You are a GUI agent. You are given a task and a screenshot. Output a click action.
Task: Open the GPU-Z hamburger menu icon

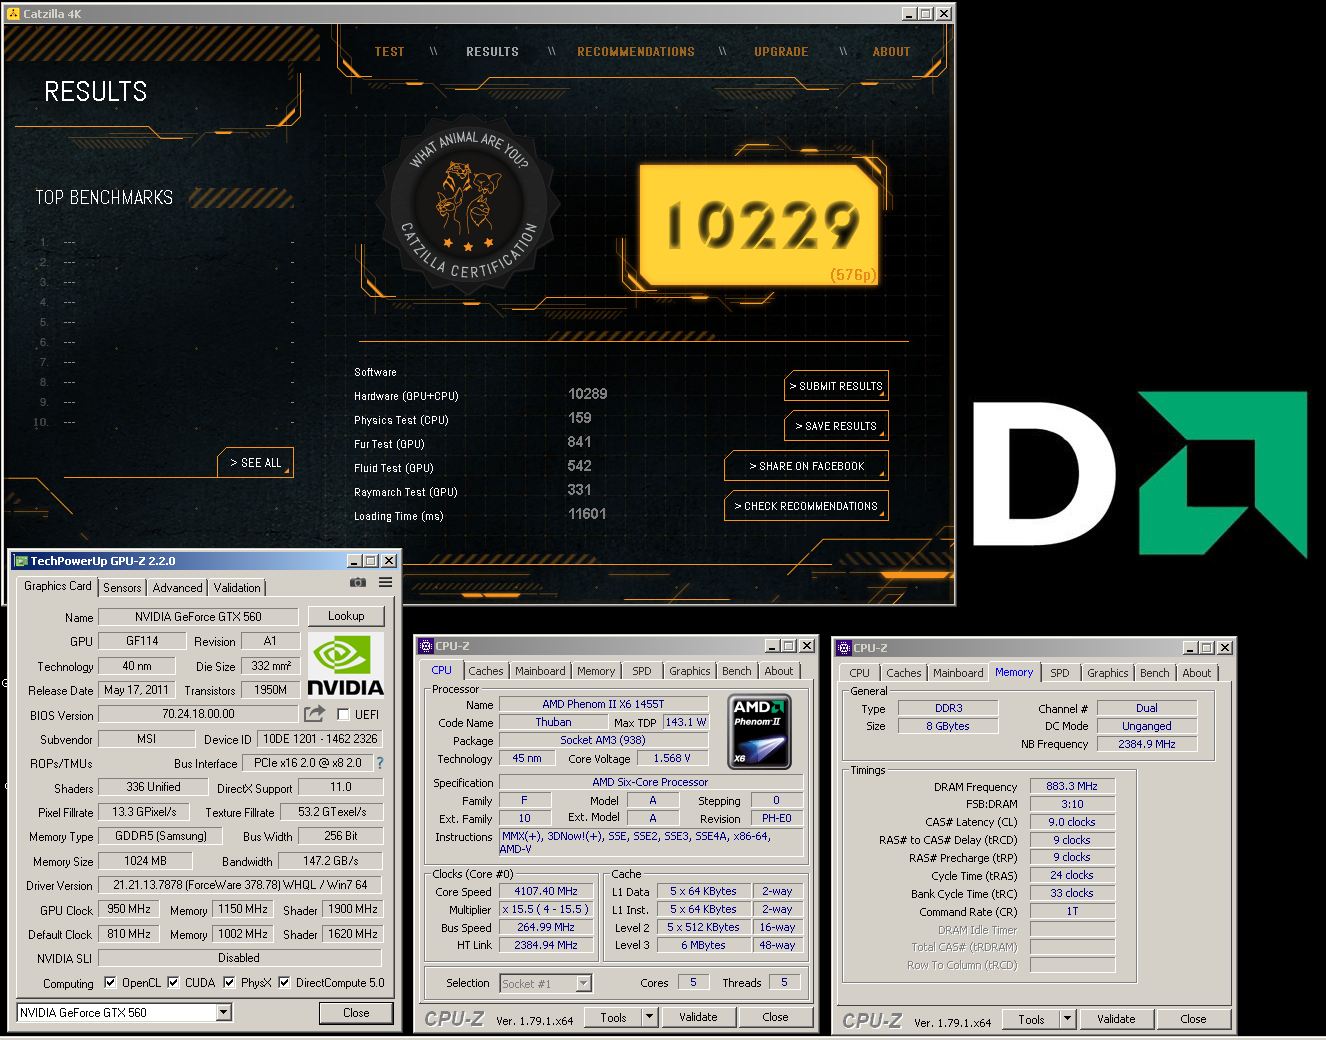coord(385,582)
